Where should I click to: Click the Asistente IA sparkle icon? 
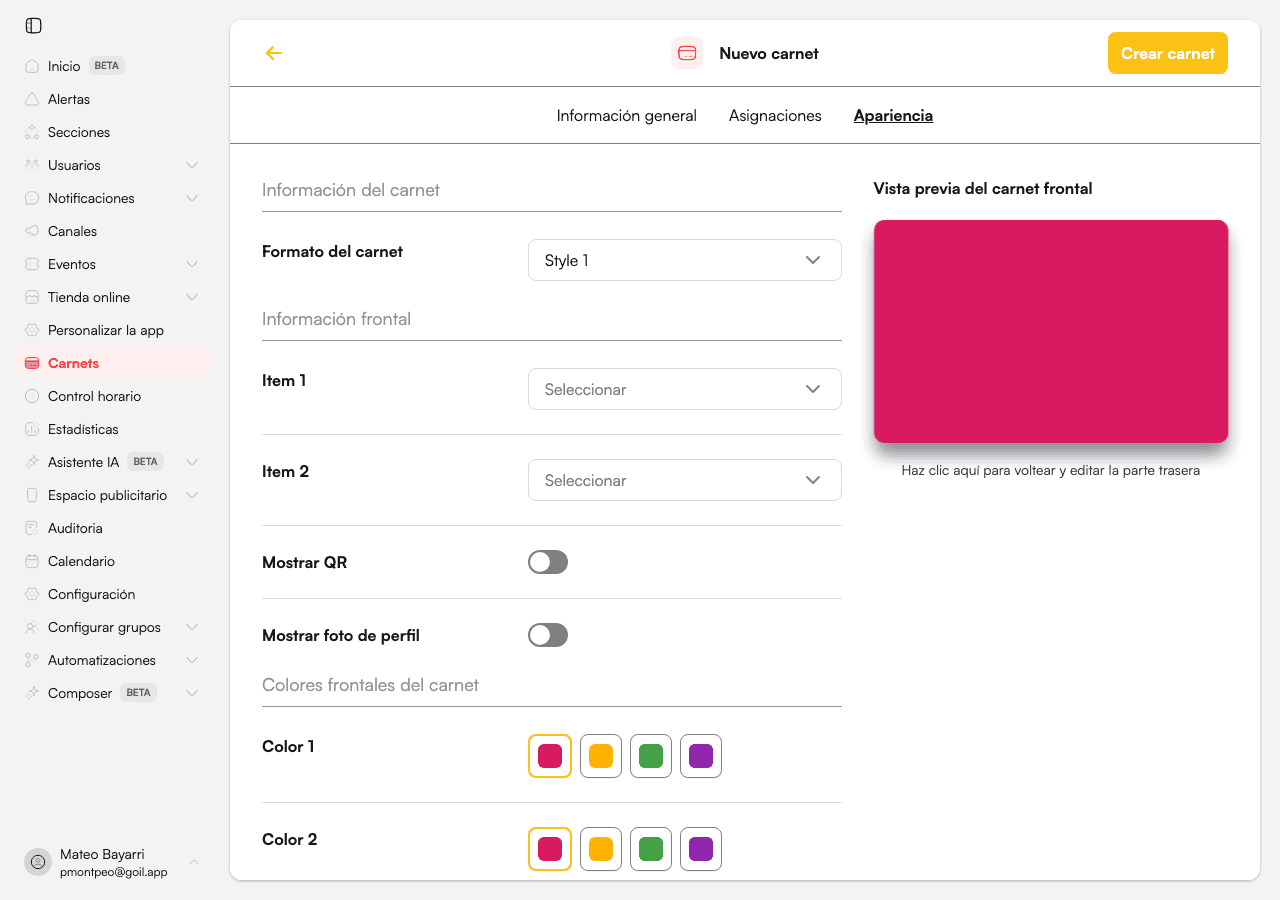32,462
